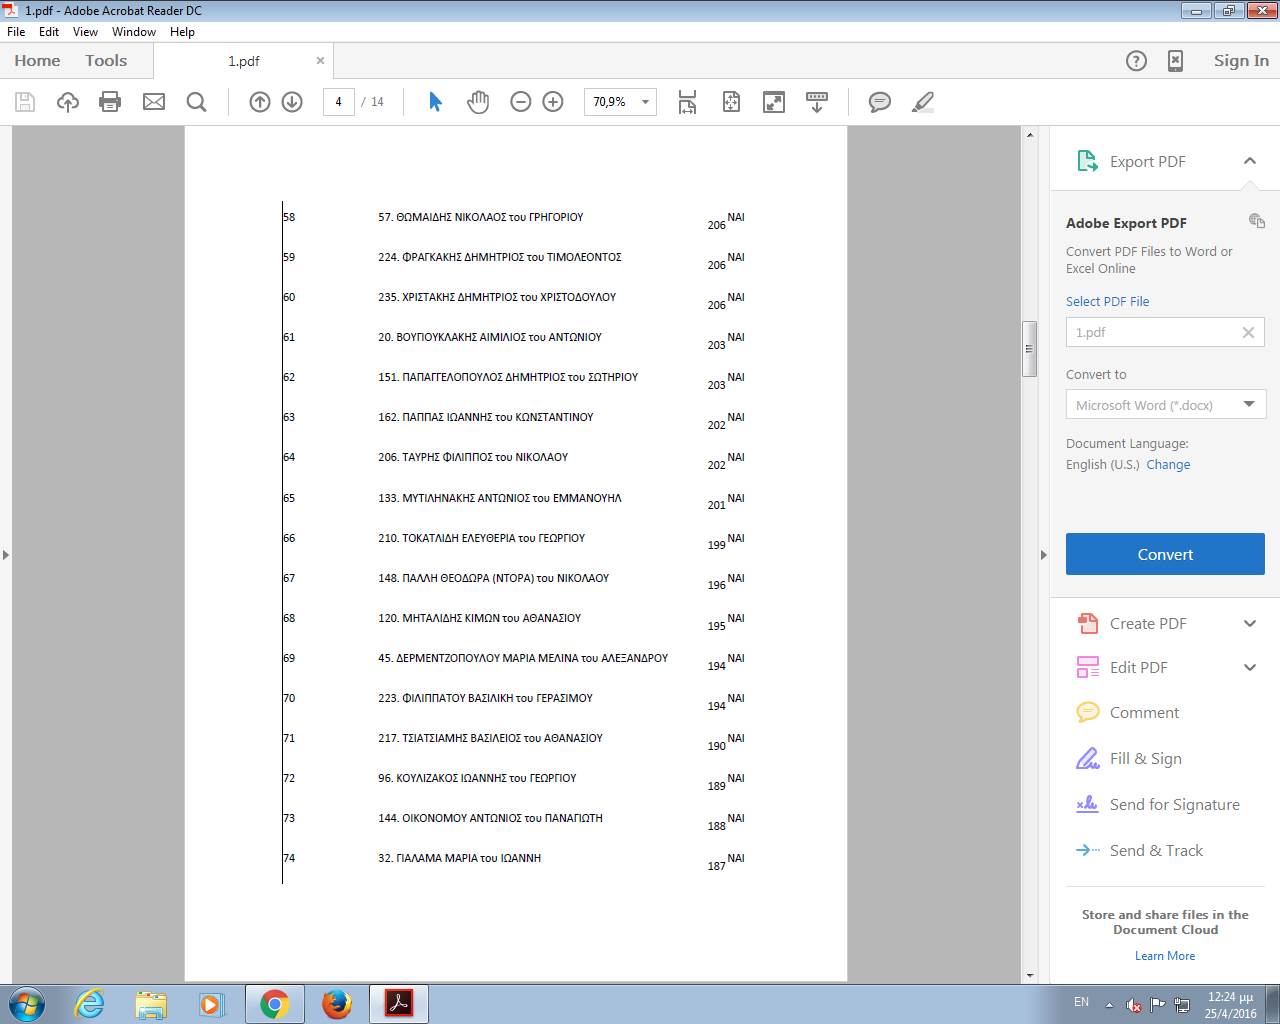Click the Save file icon

(25, 102)
